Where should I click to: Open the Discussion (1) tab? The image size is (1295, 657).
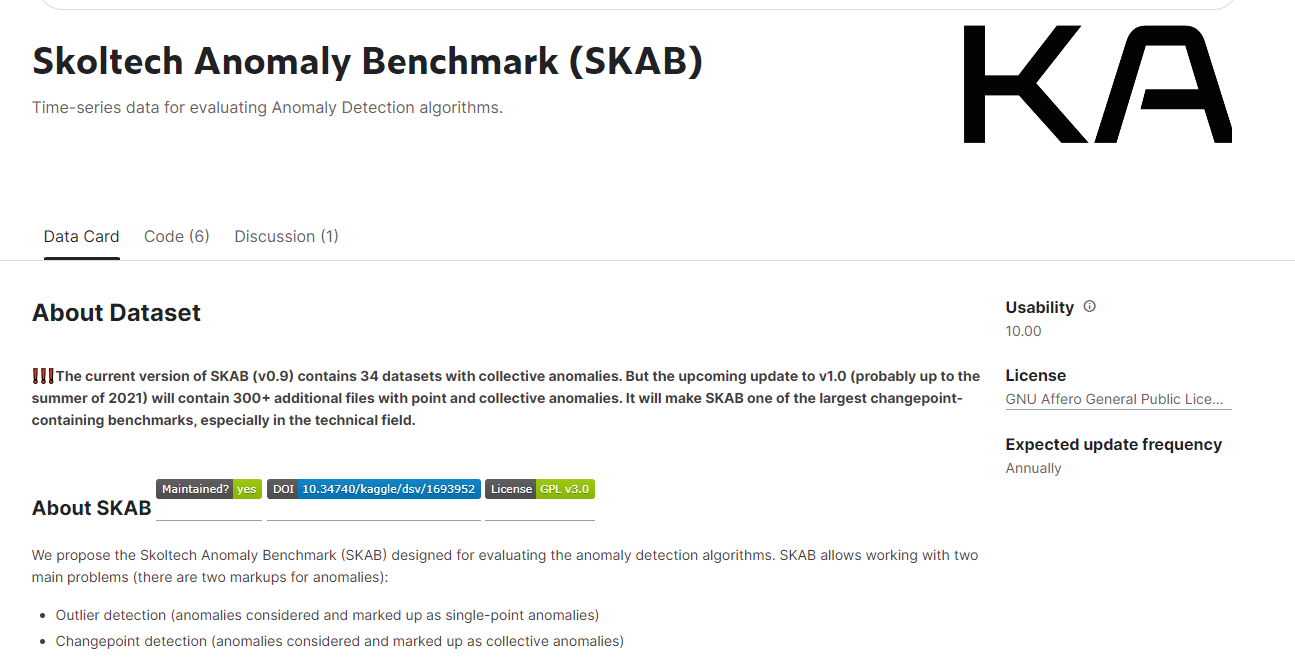[286, 236]
